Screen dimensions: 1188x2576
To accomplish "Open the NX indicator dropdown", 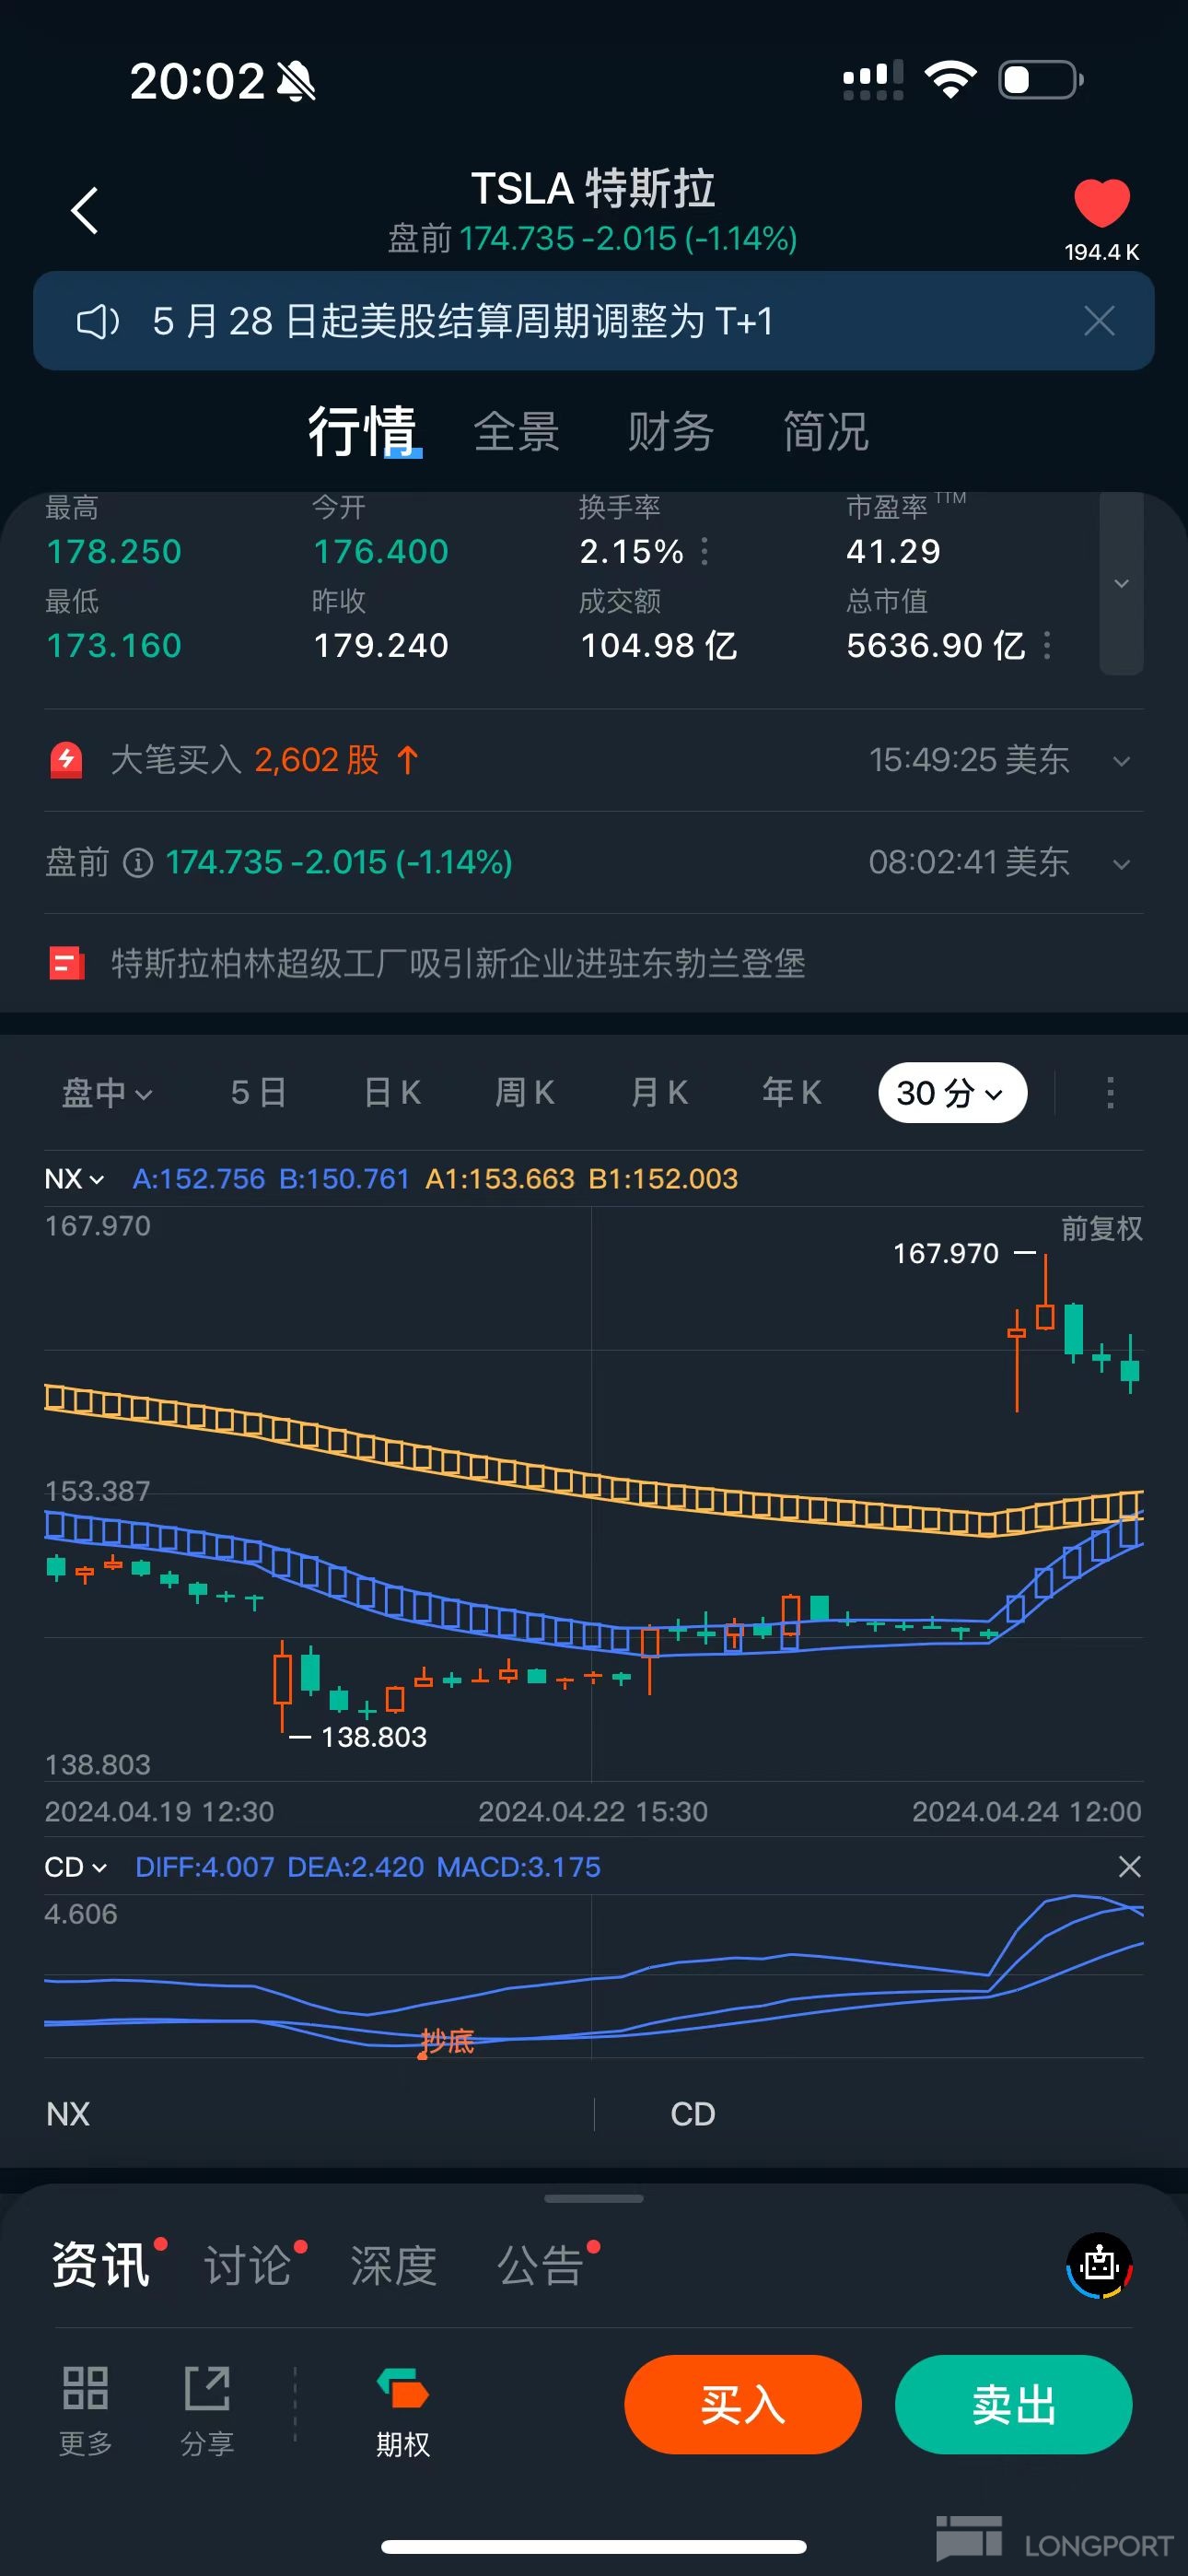I will point(74,1179).
